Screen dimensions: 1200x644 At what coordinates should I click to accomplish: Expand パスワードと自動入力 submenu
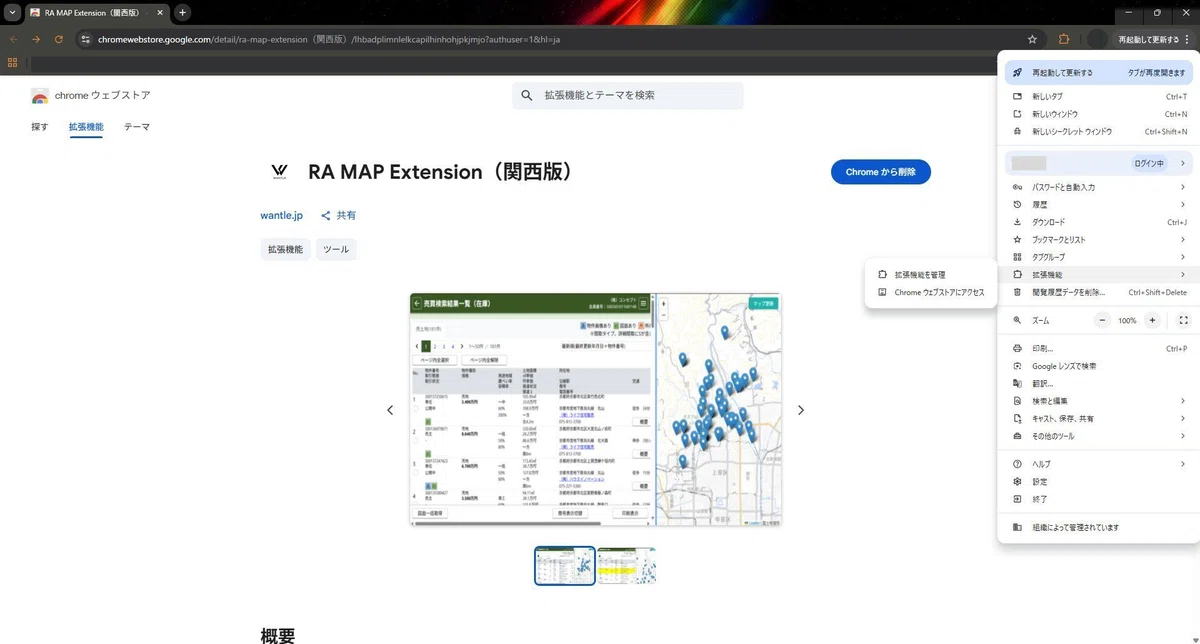point(1099,187)
